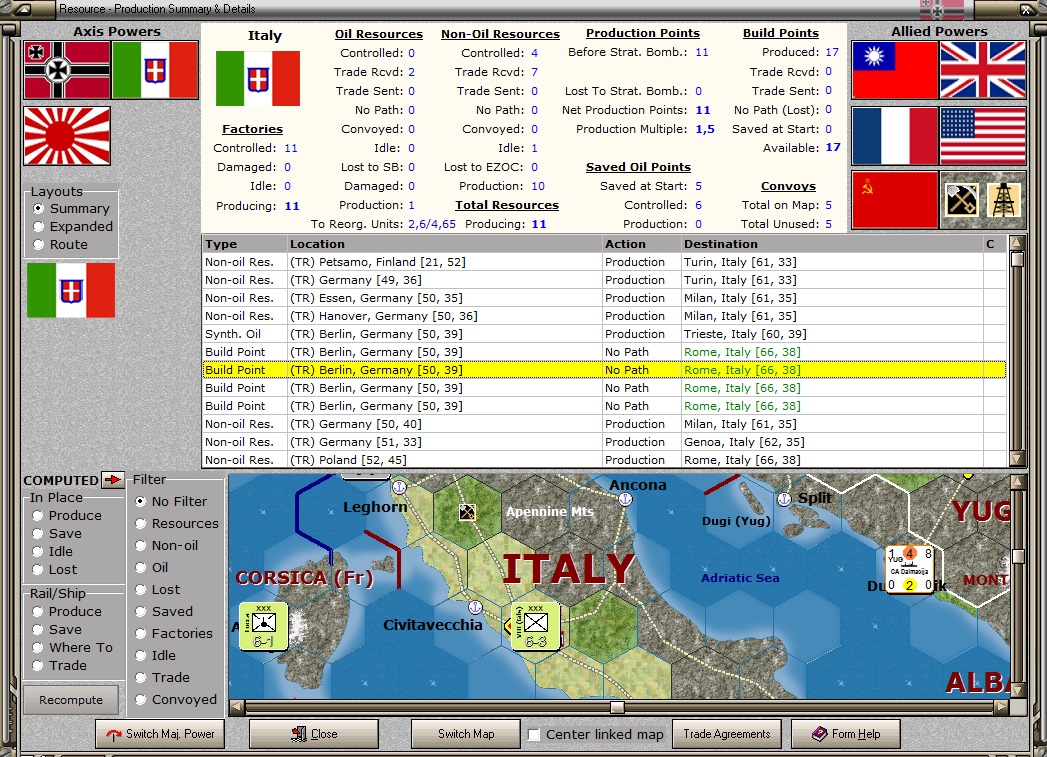1047x757 pixels.
Task: Click the oil derrick resource icon
Action: click(1004, 200)
